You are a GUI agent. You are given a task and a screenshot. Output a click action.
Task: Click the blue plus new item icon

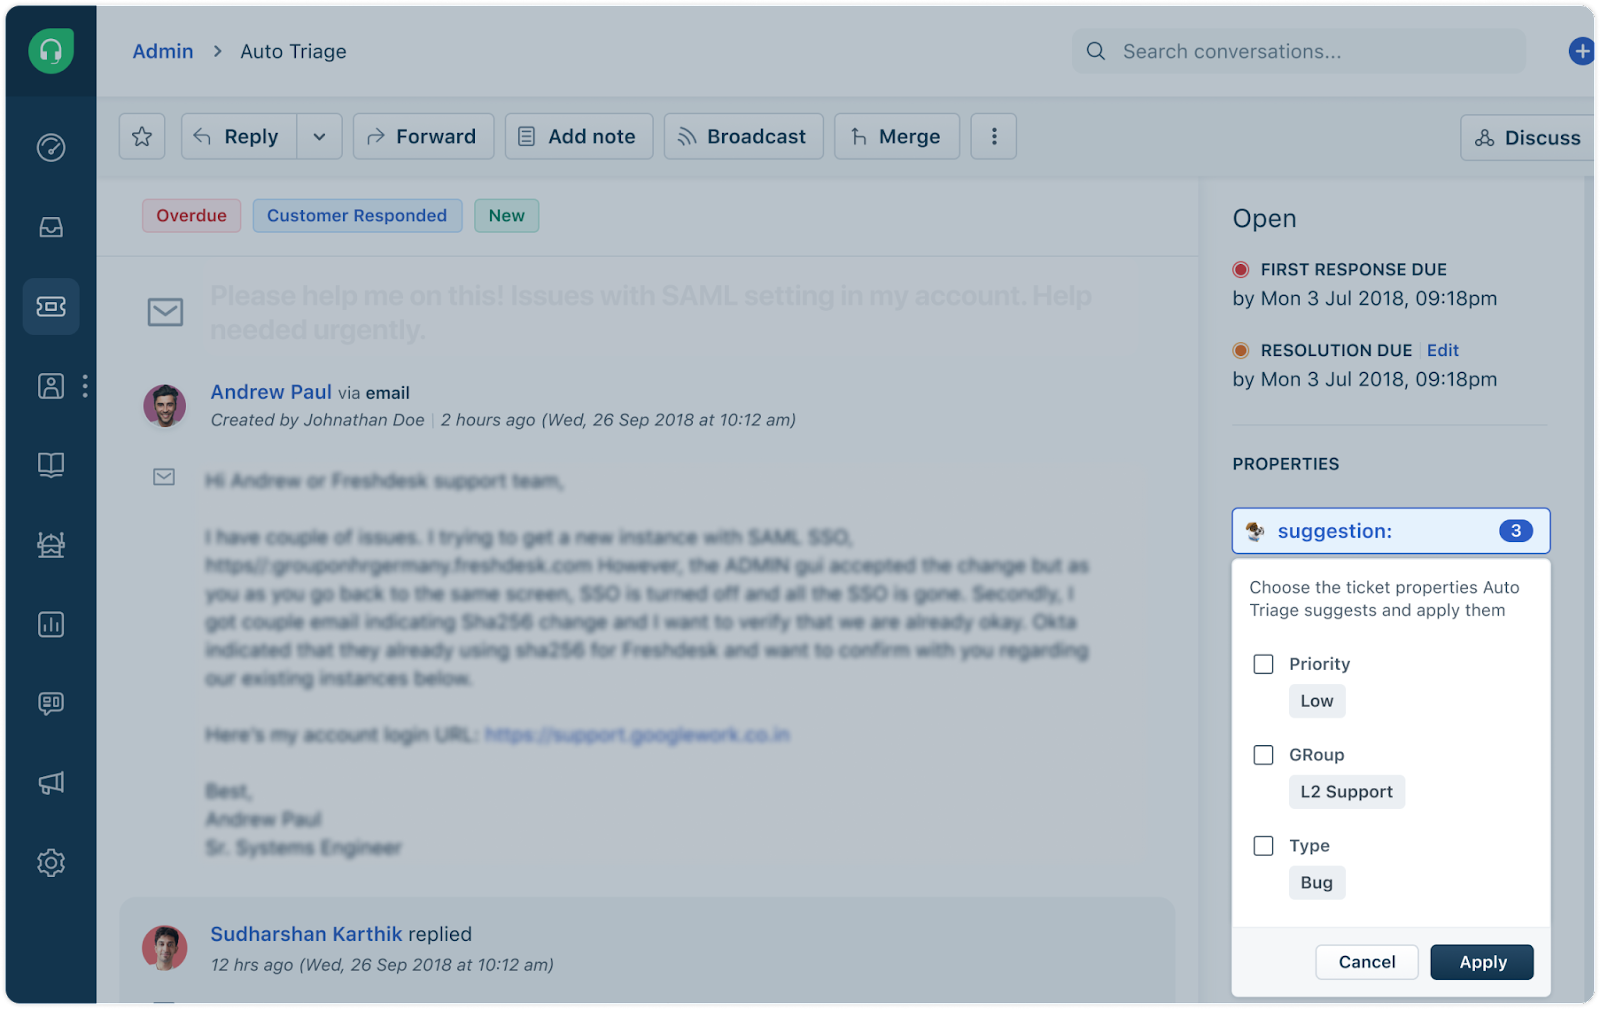click(1581, 51)
